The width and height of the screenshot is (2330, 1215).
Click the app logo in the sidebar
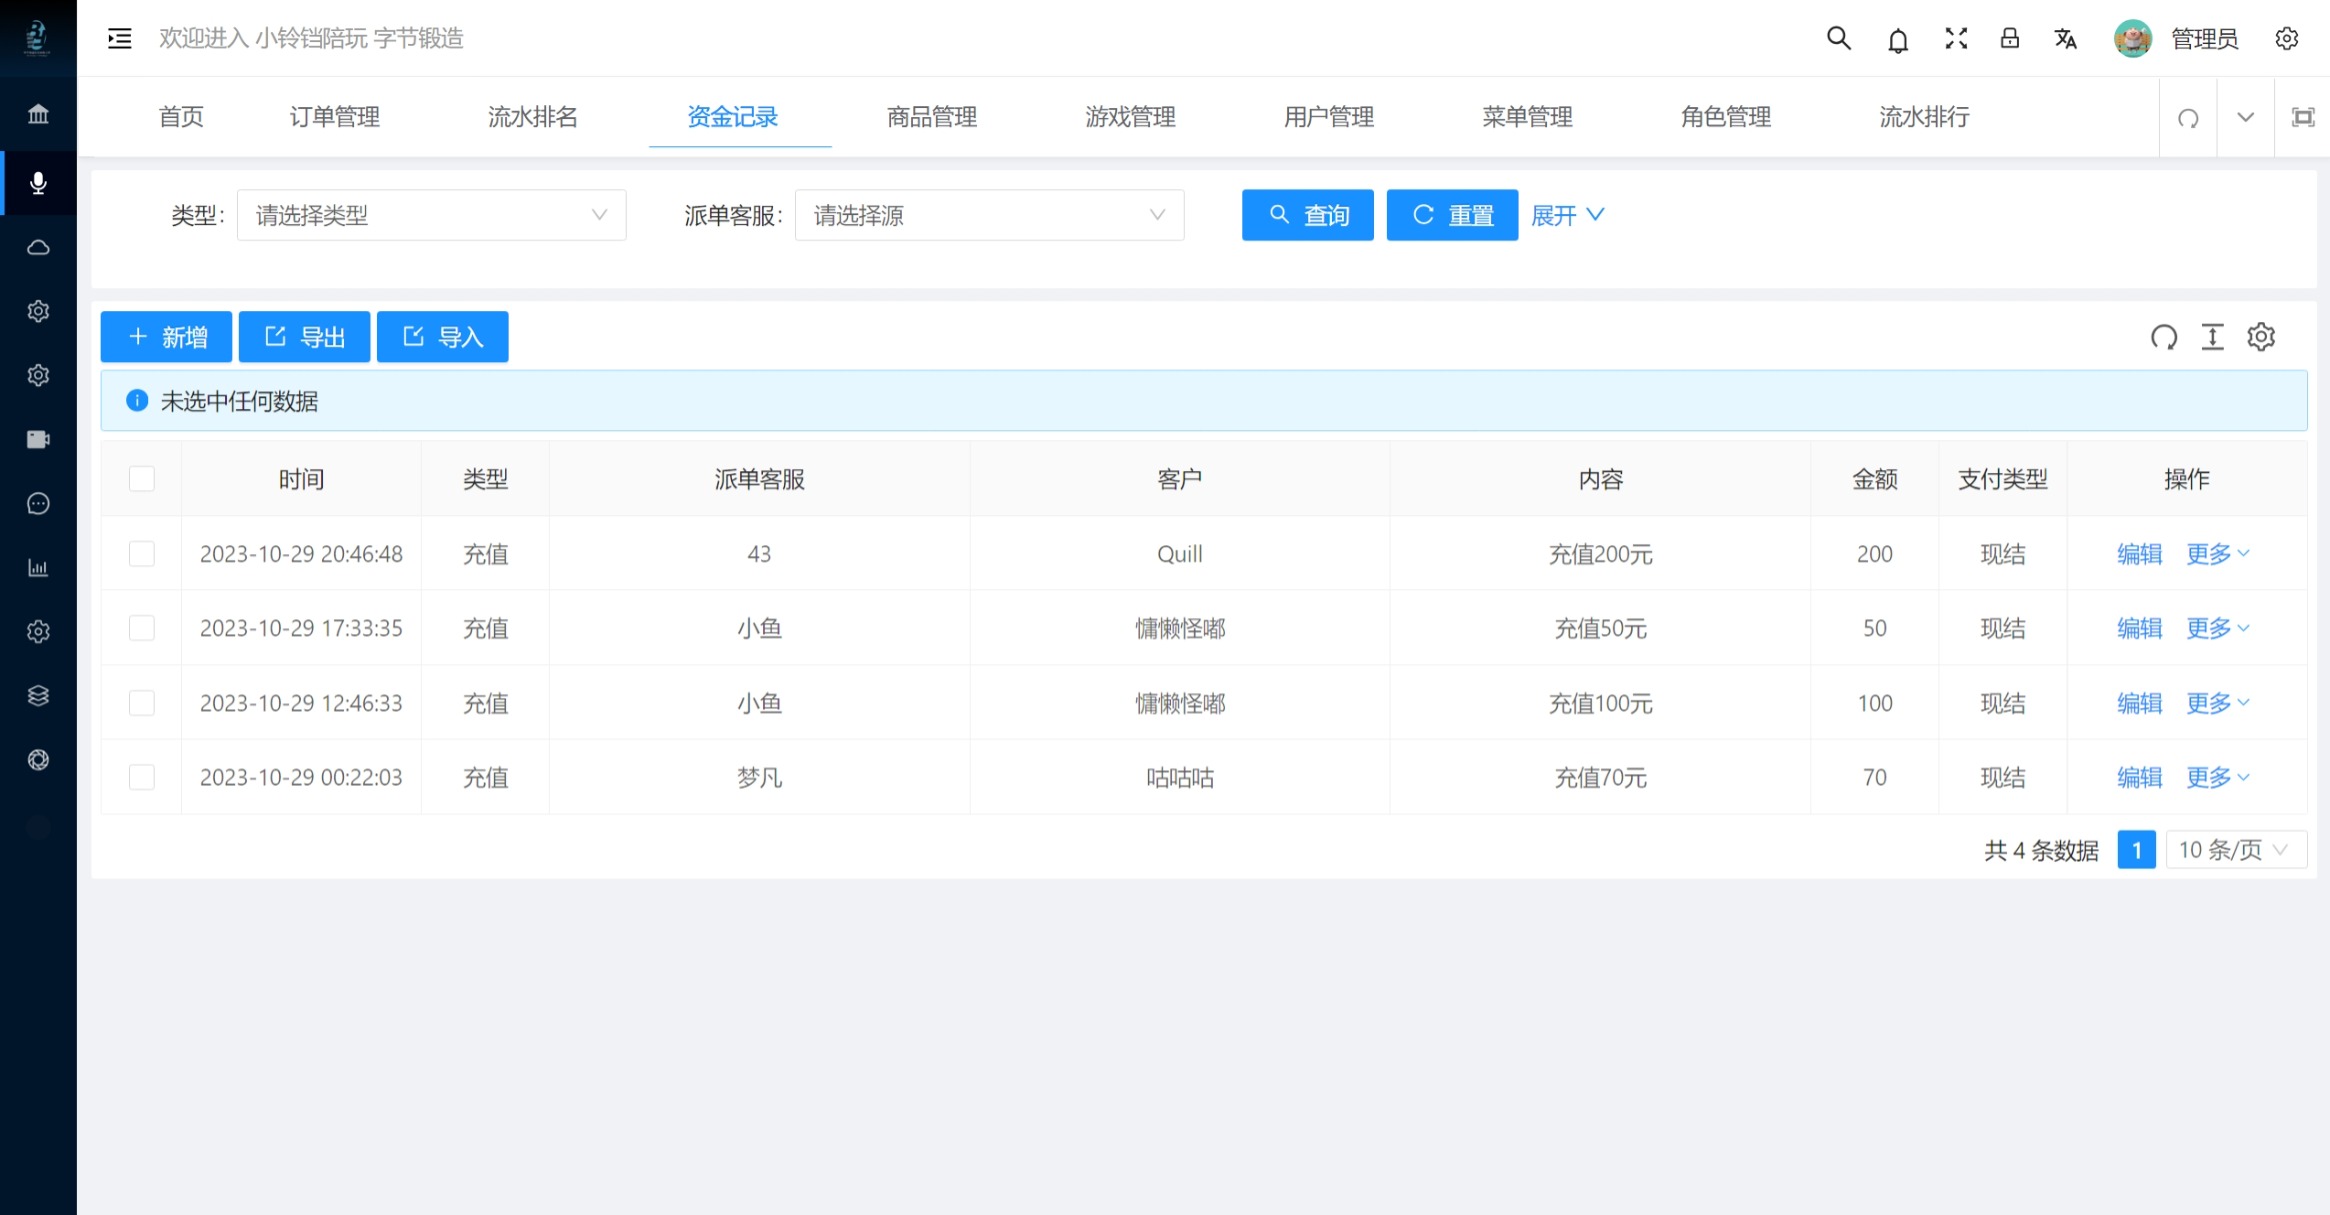(x=37, y=38)
